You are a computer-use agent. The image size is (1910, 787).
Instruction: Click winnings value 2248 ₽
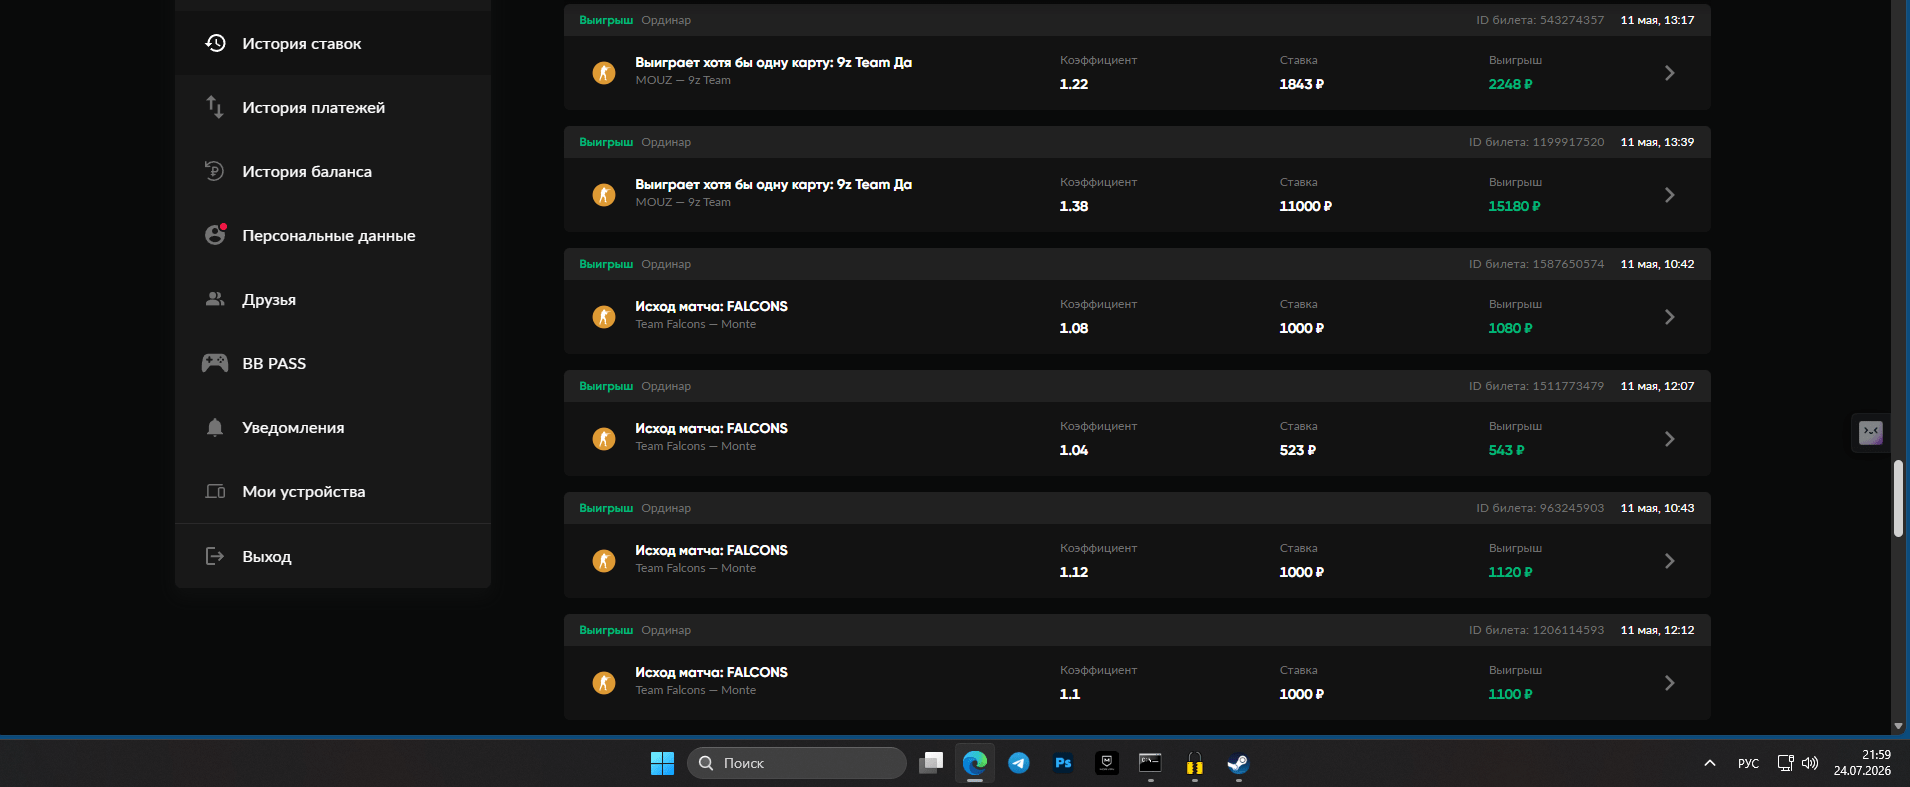1510,84
